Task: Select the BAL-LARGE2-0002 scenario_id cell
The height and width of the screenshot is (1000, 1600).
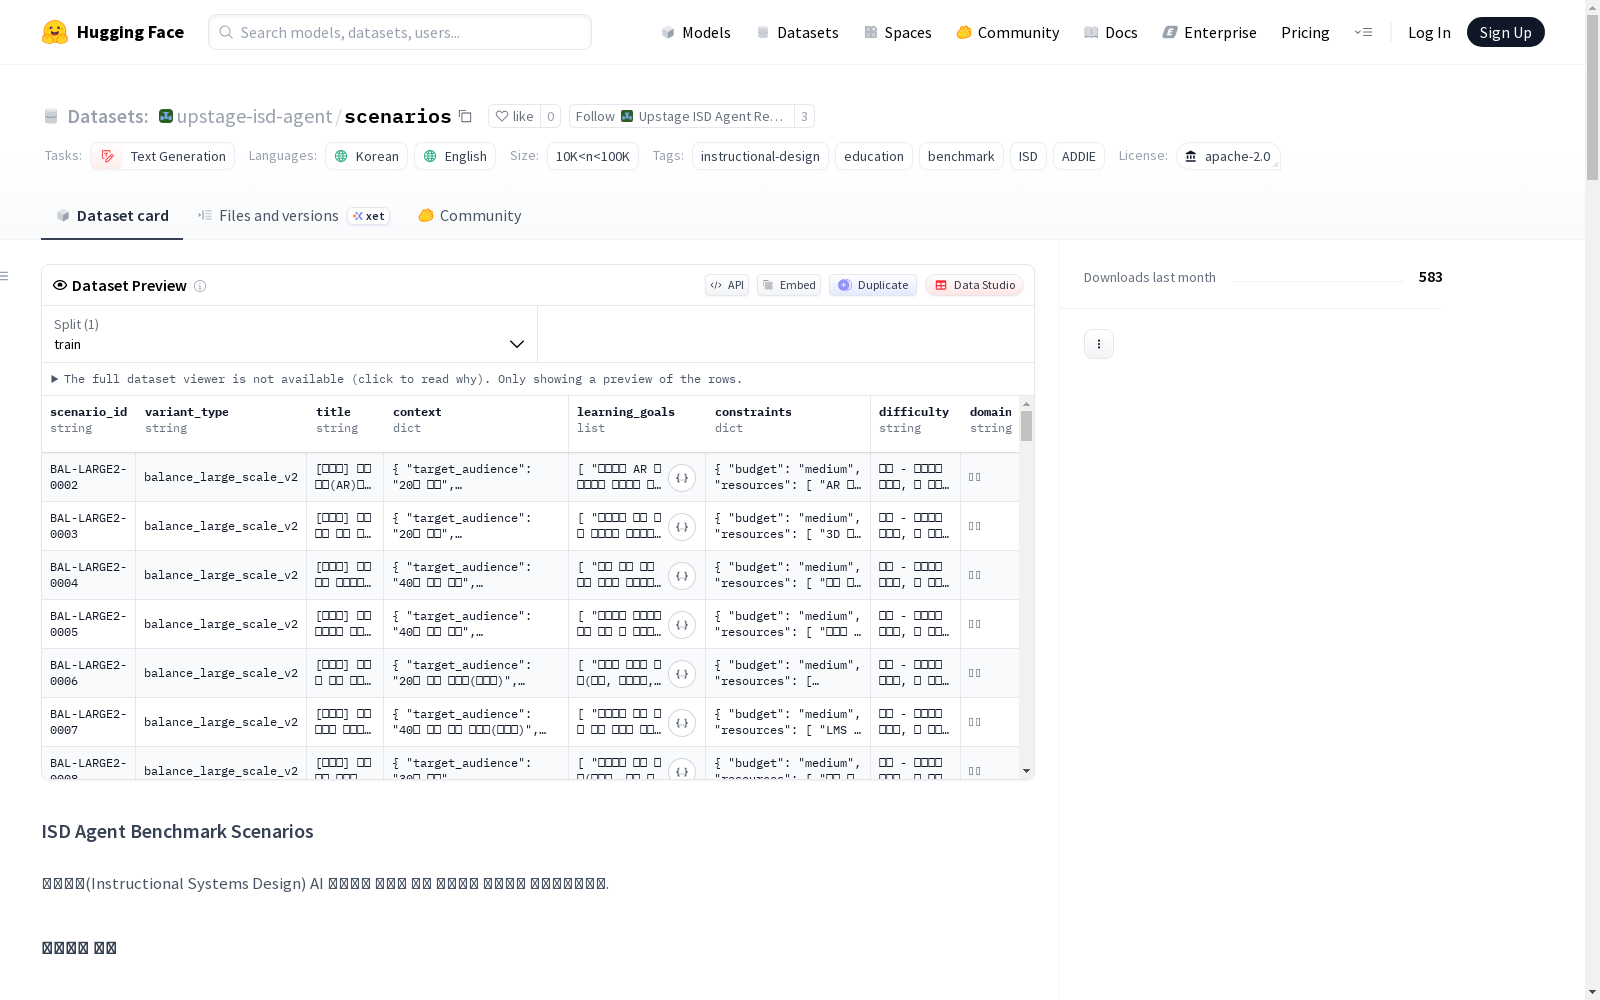Action: coord(88,477)
